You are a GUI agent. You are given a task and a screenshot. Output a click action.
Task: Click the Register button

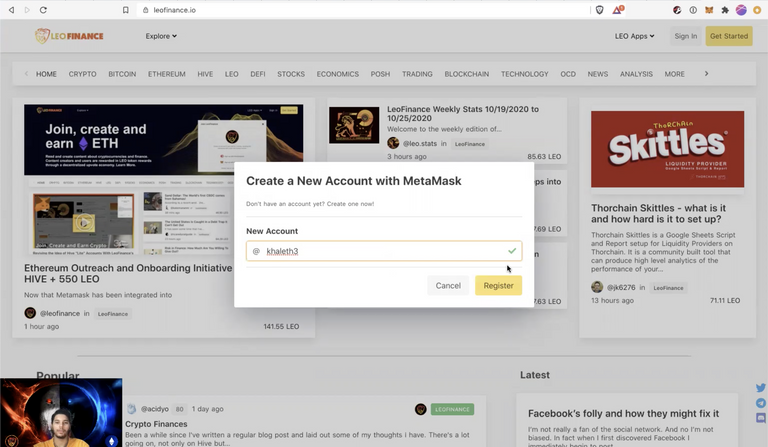(498, 285)
